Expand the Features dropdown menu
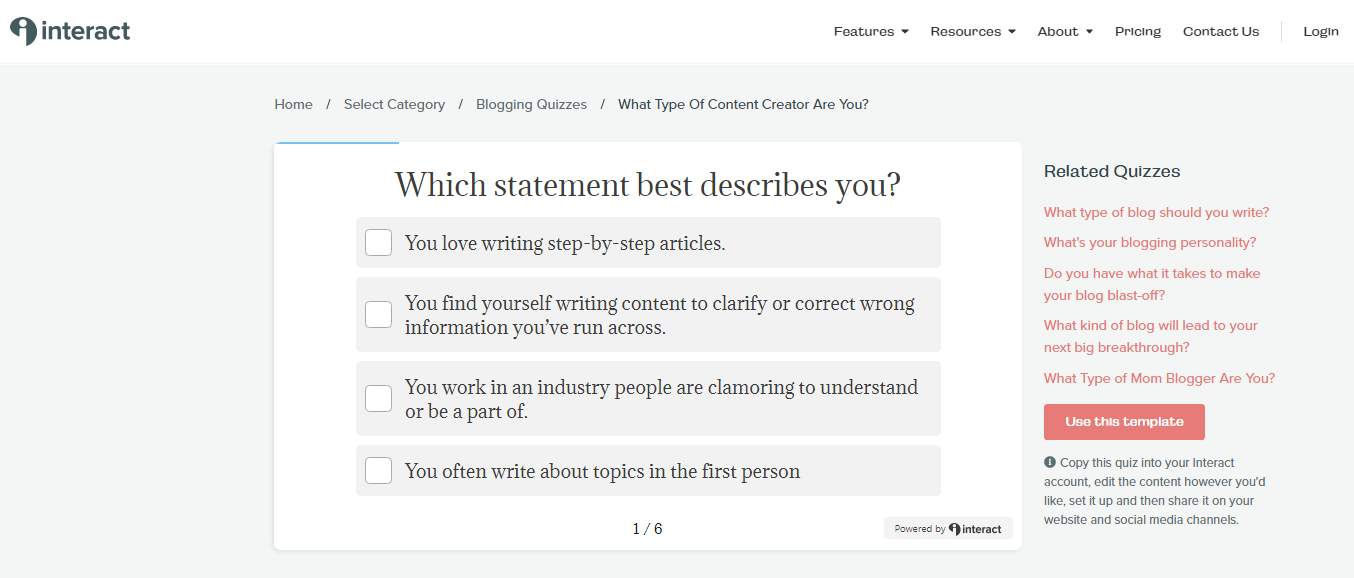Screen dimensions: 1354x578 click(871, 31)
